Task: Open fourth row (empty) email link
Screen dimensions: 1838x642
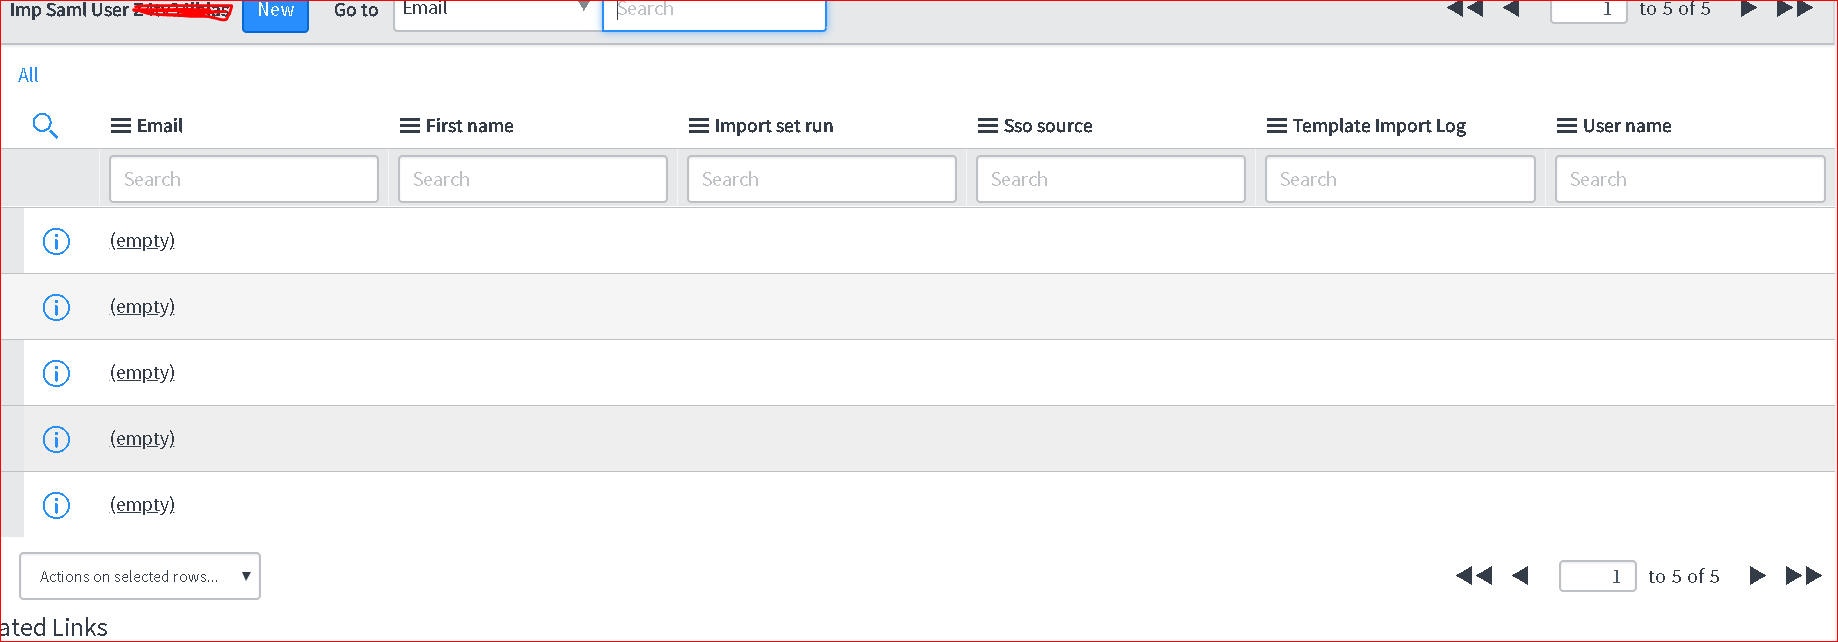Action: pos(142,439)
